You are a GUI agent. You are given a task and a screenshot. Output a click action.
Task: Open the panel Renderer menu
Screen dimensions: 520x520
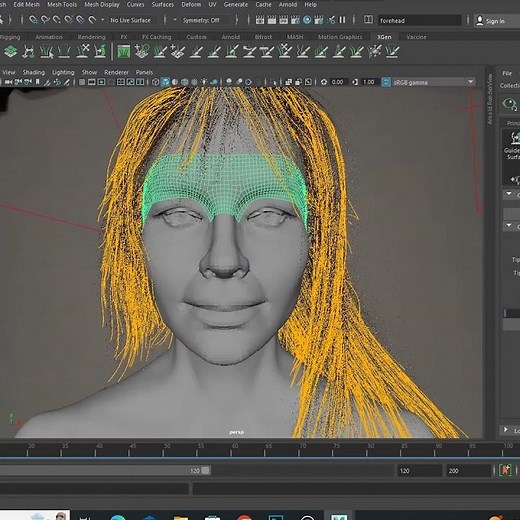pos(116,72)
